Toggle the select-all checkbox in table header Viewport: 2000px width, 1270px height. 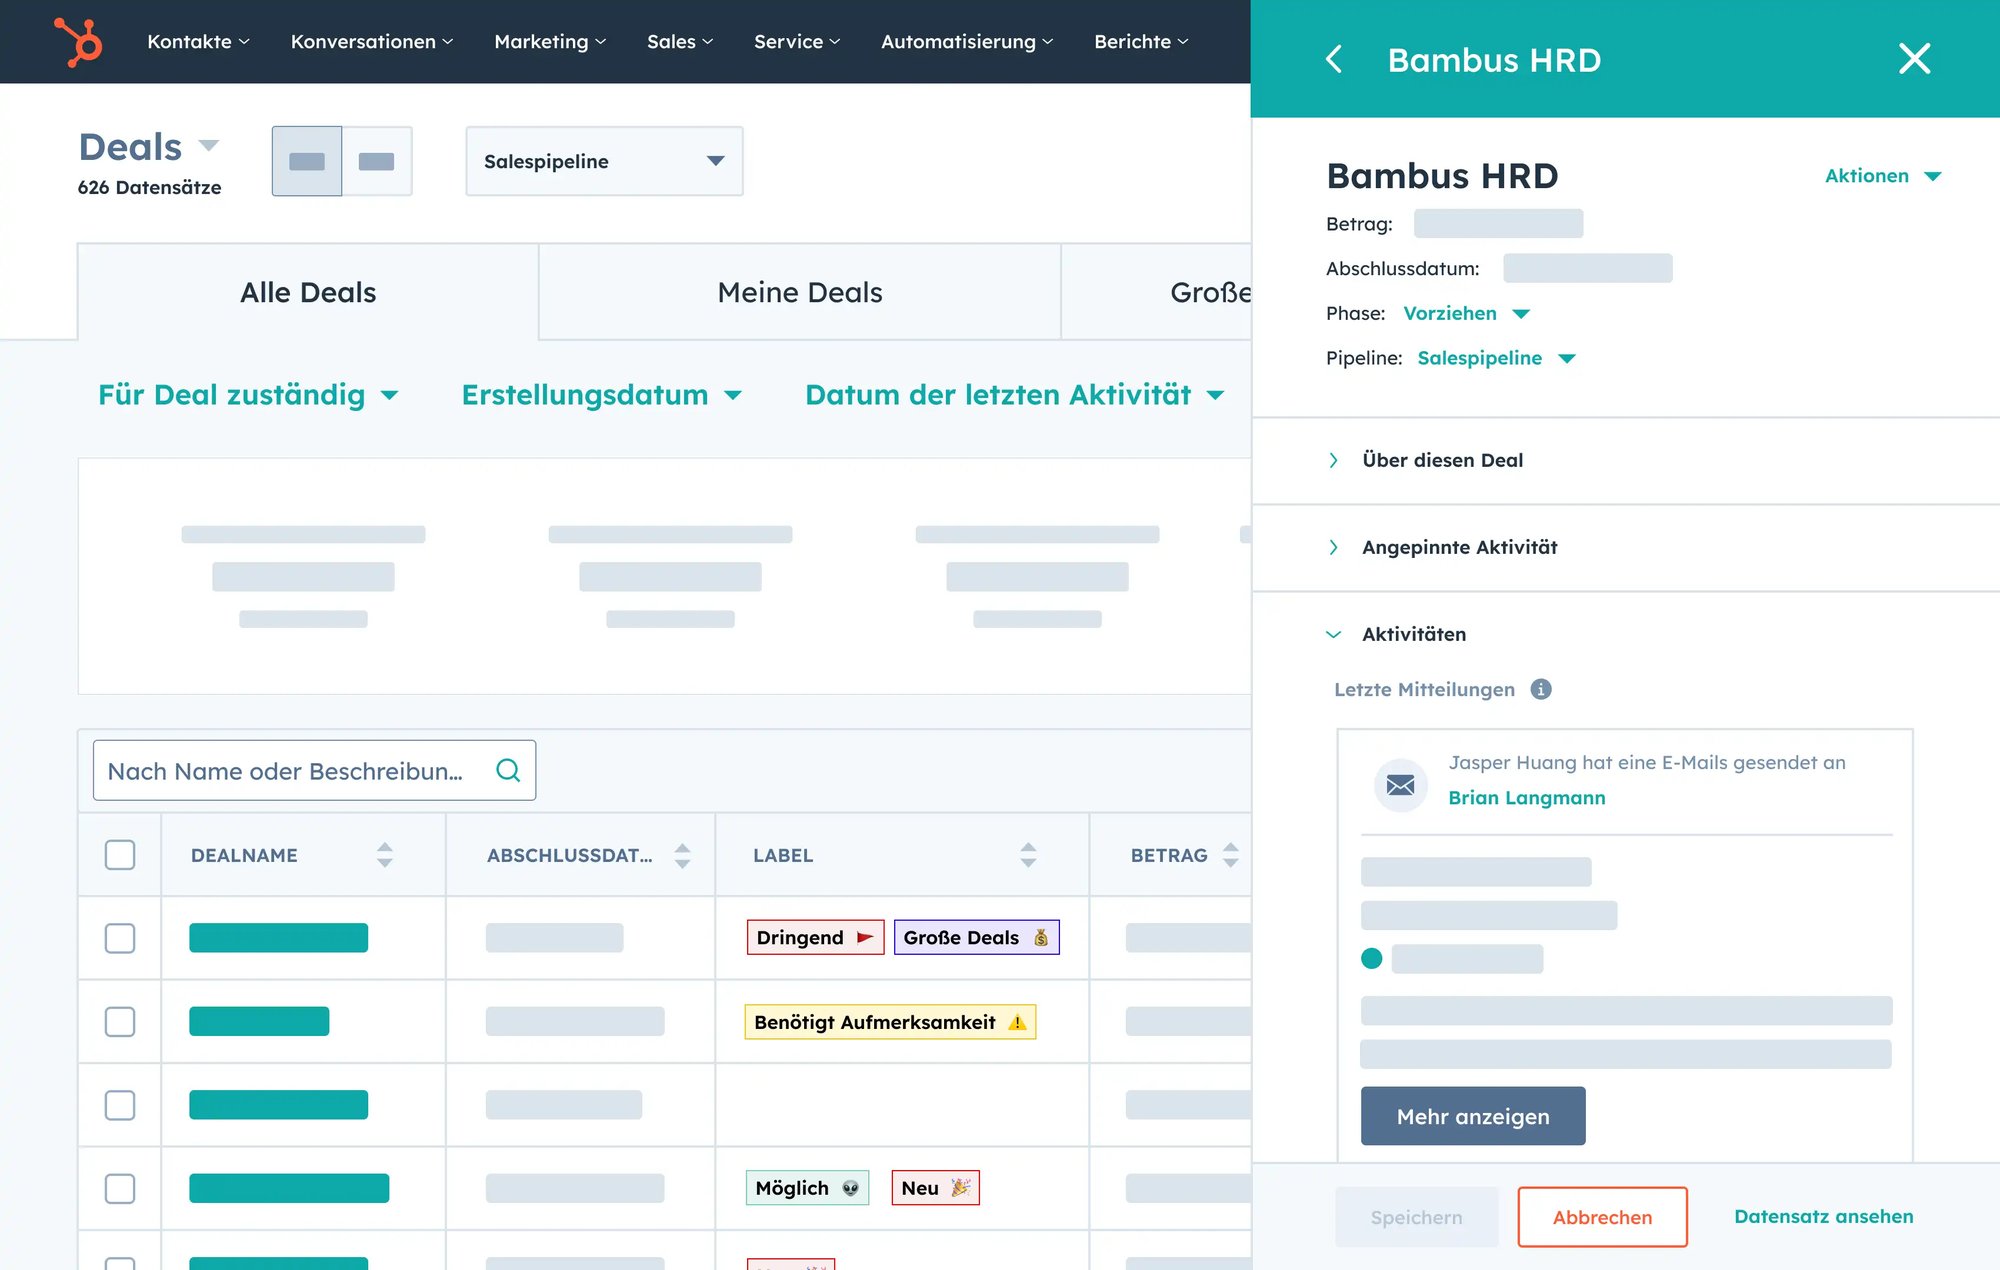(x=120, y=855)
